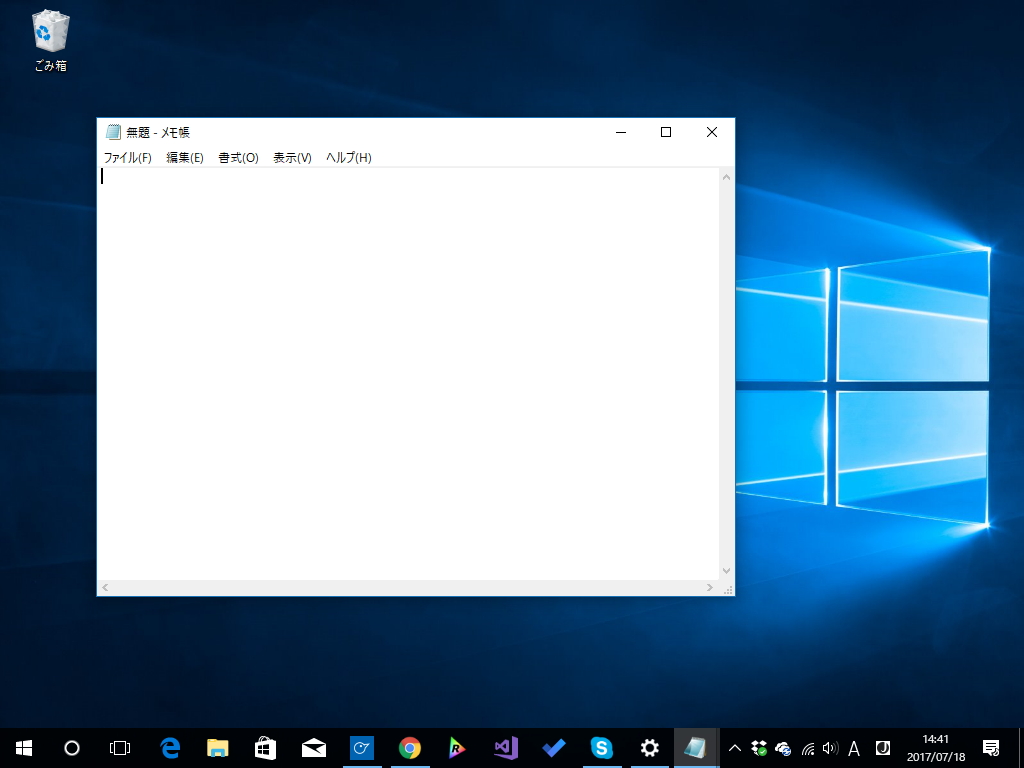Open the volume control icon
Image resolution: width=1024 pixels, height=768 pixels.
pyautogui.click(x=831, y=748)
